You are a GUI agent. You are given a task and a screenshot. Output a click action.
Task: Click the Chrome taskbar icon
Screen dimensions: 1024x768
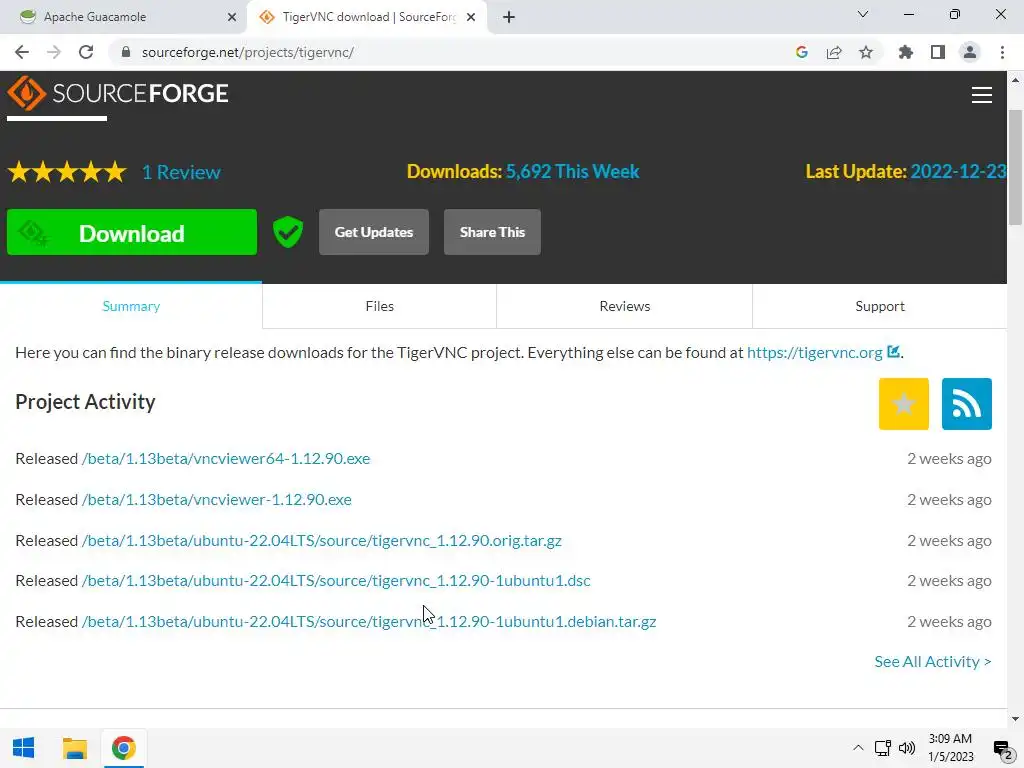tap(123, 748)
